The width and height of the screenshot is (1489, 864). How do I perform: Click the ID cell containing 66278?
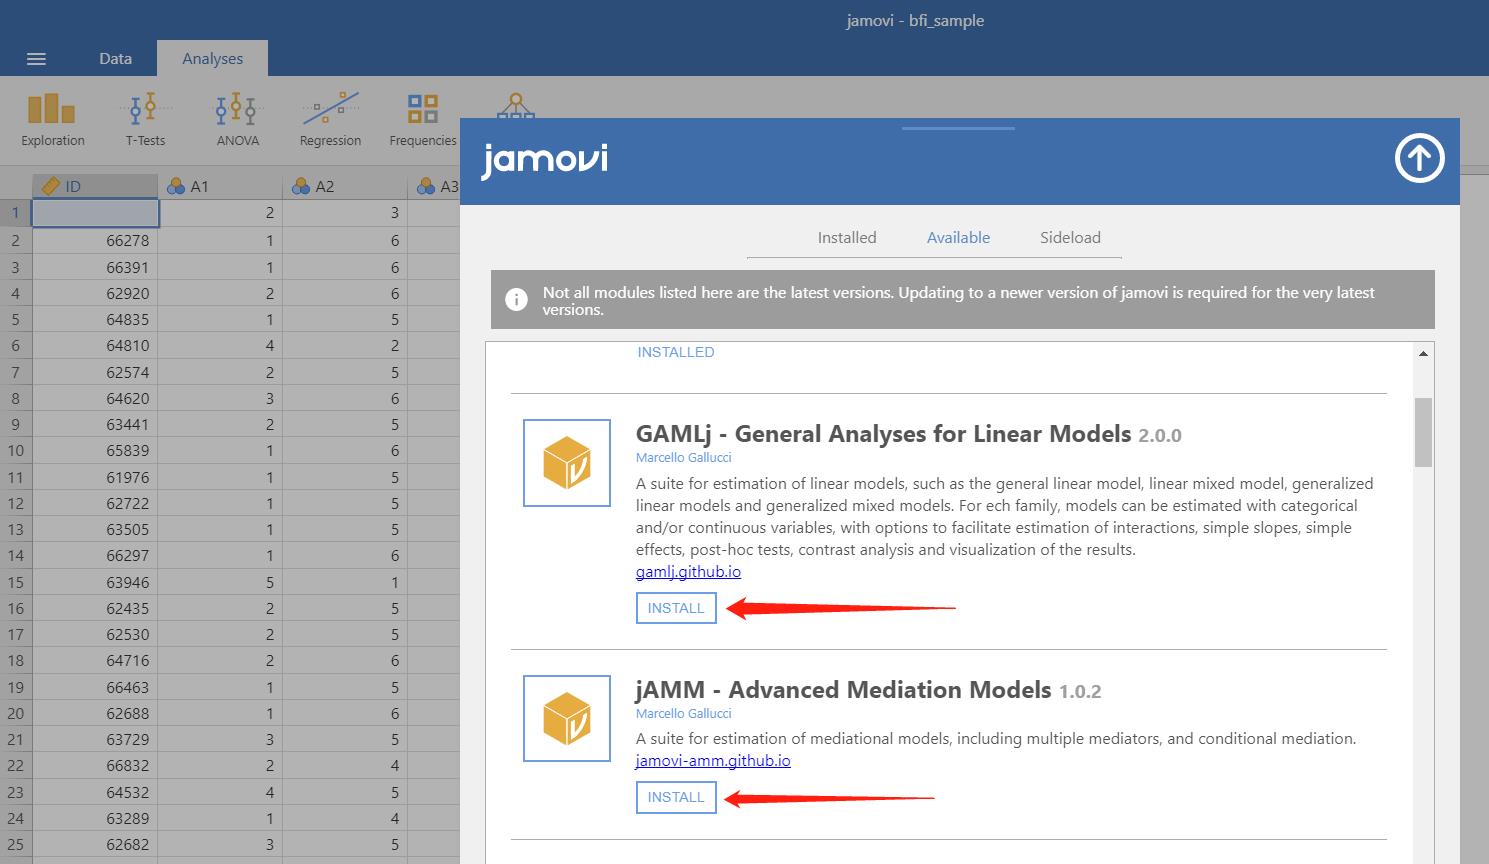click(95, 240)
